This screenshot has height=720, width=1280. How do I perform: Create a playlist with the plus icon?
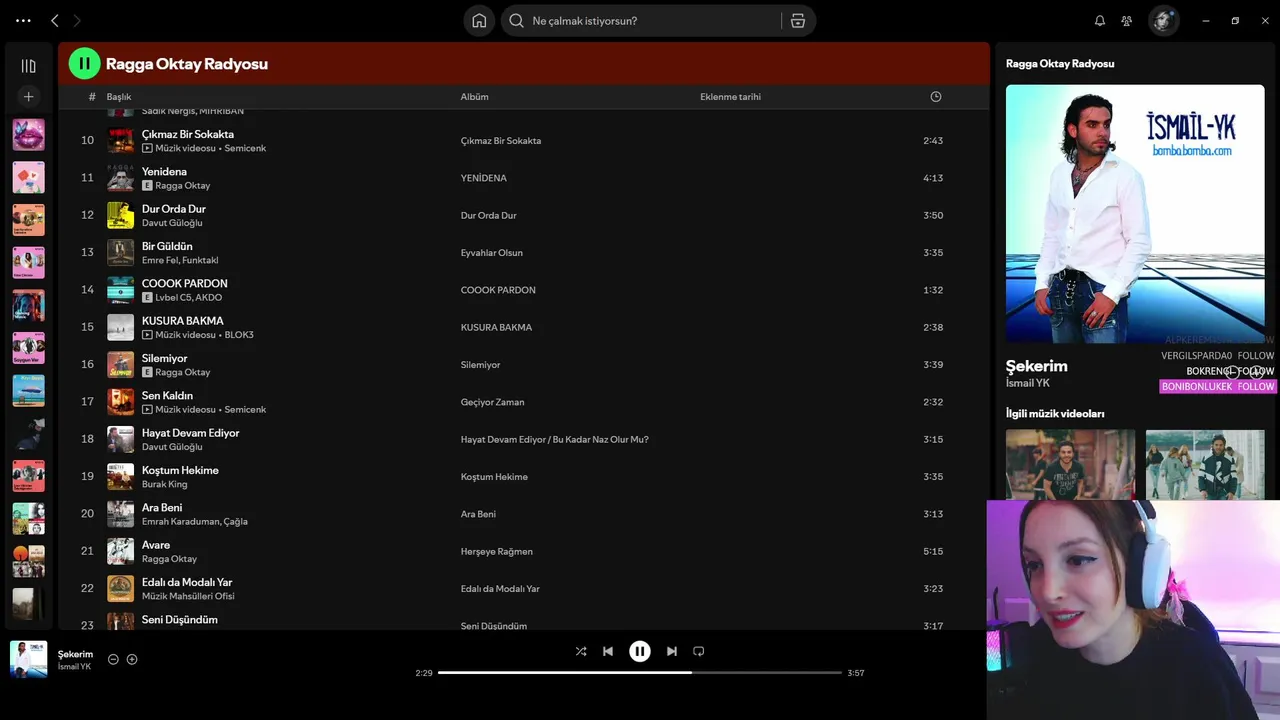[x=28, y=97]
